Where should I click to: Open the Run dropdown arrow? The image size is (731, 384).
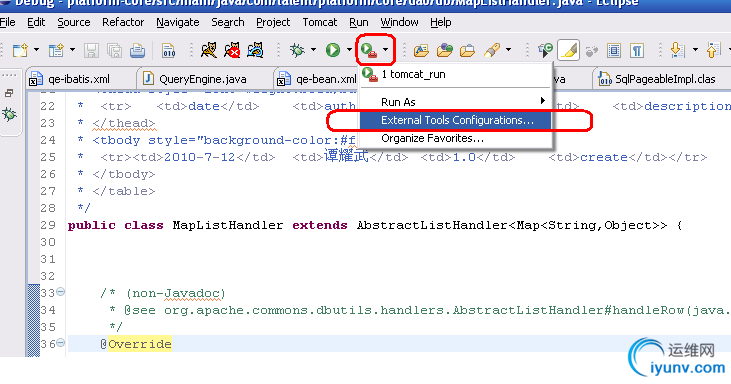[x=349, y=49]
